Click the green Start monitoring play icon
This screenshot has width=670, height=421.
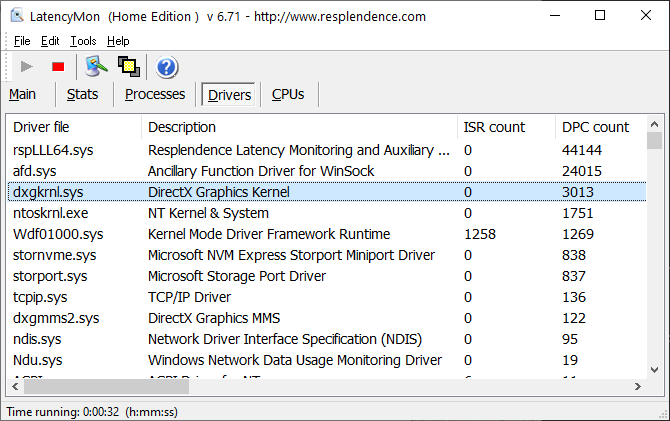click(x=27, y=66)
